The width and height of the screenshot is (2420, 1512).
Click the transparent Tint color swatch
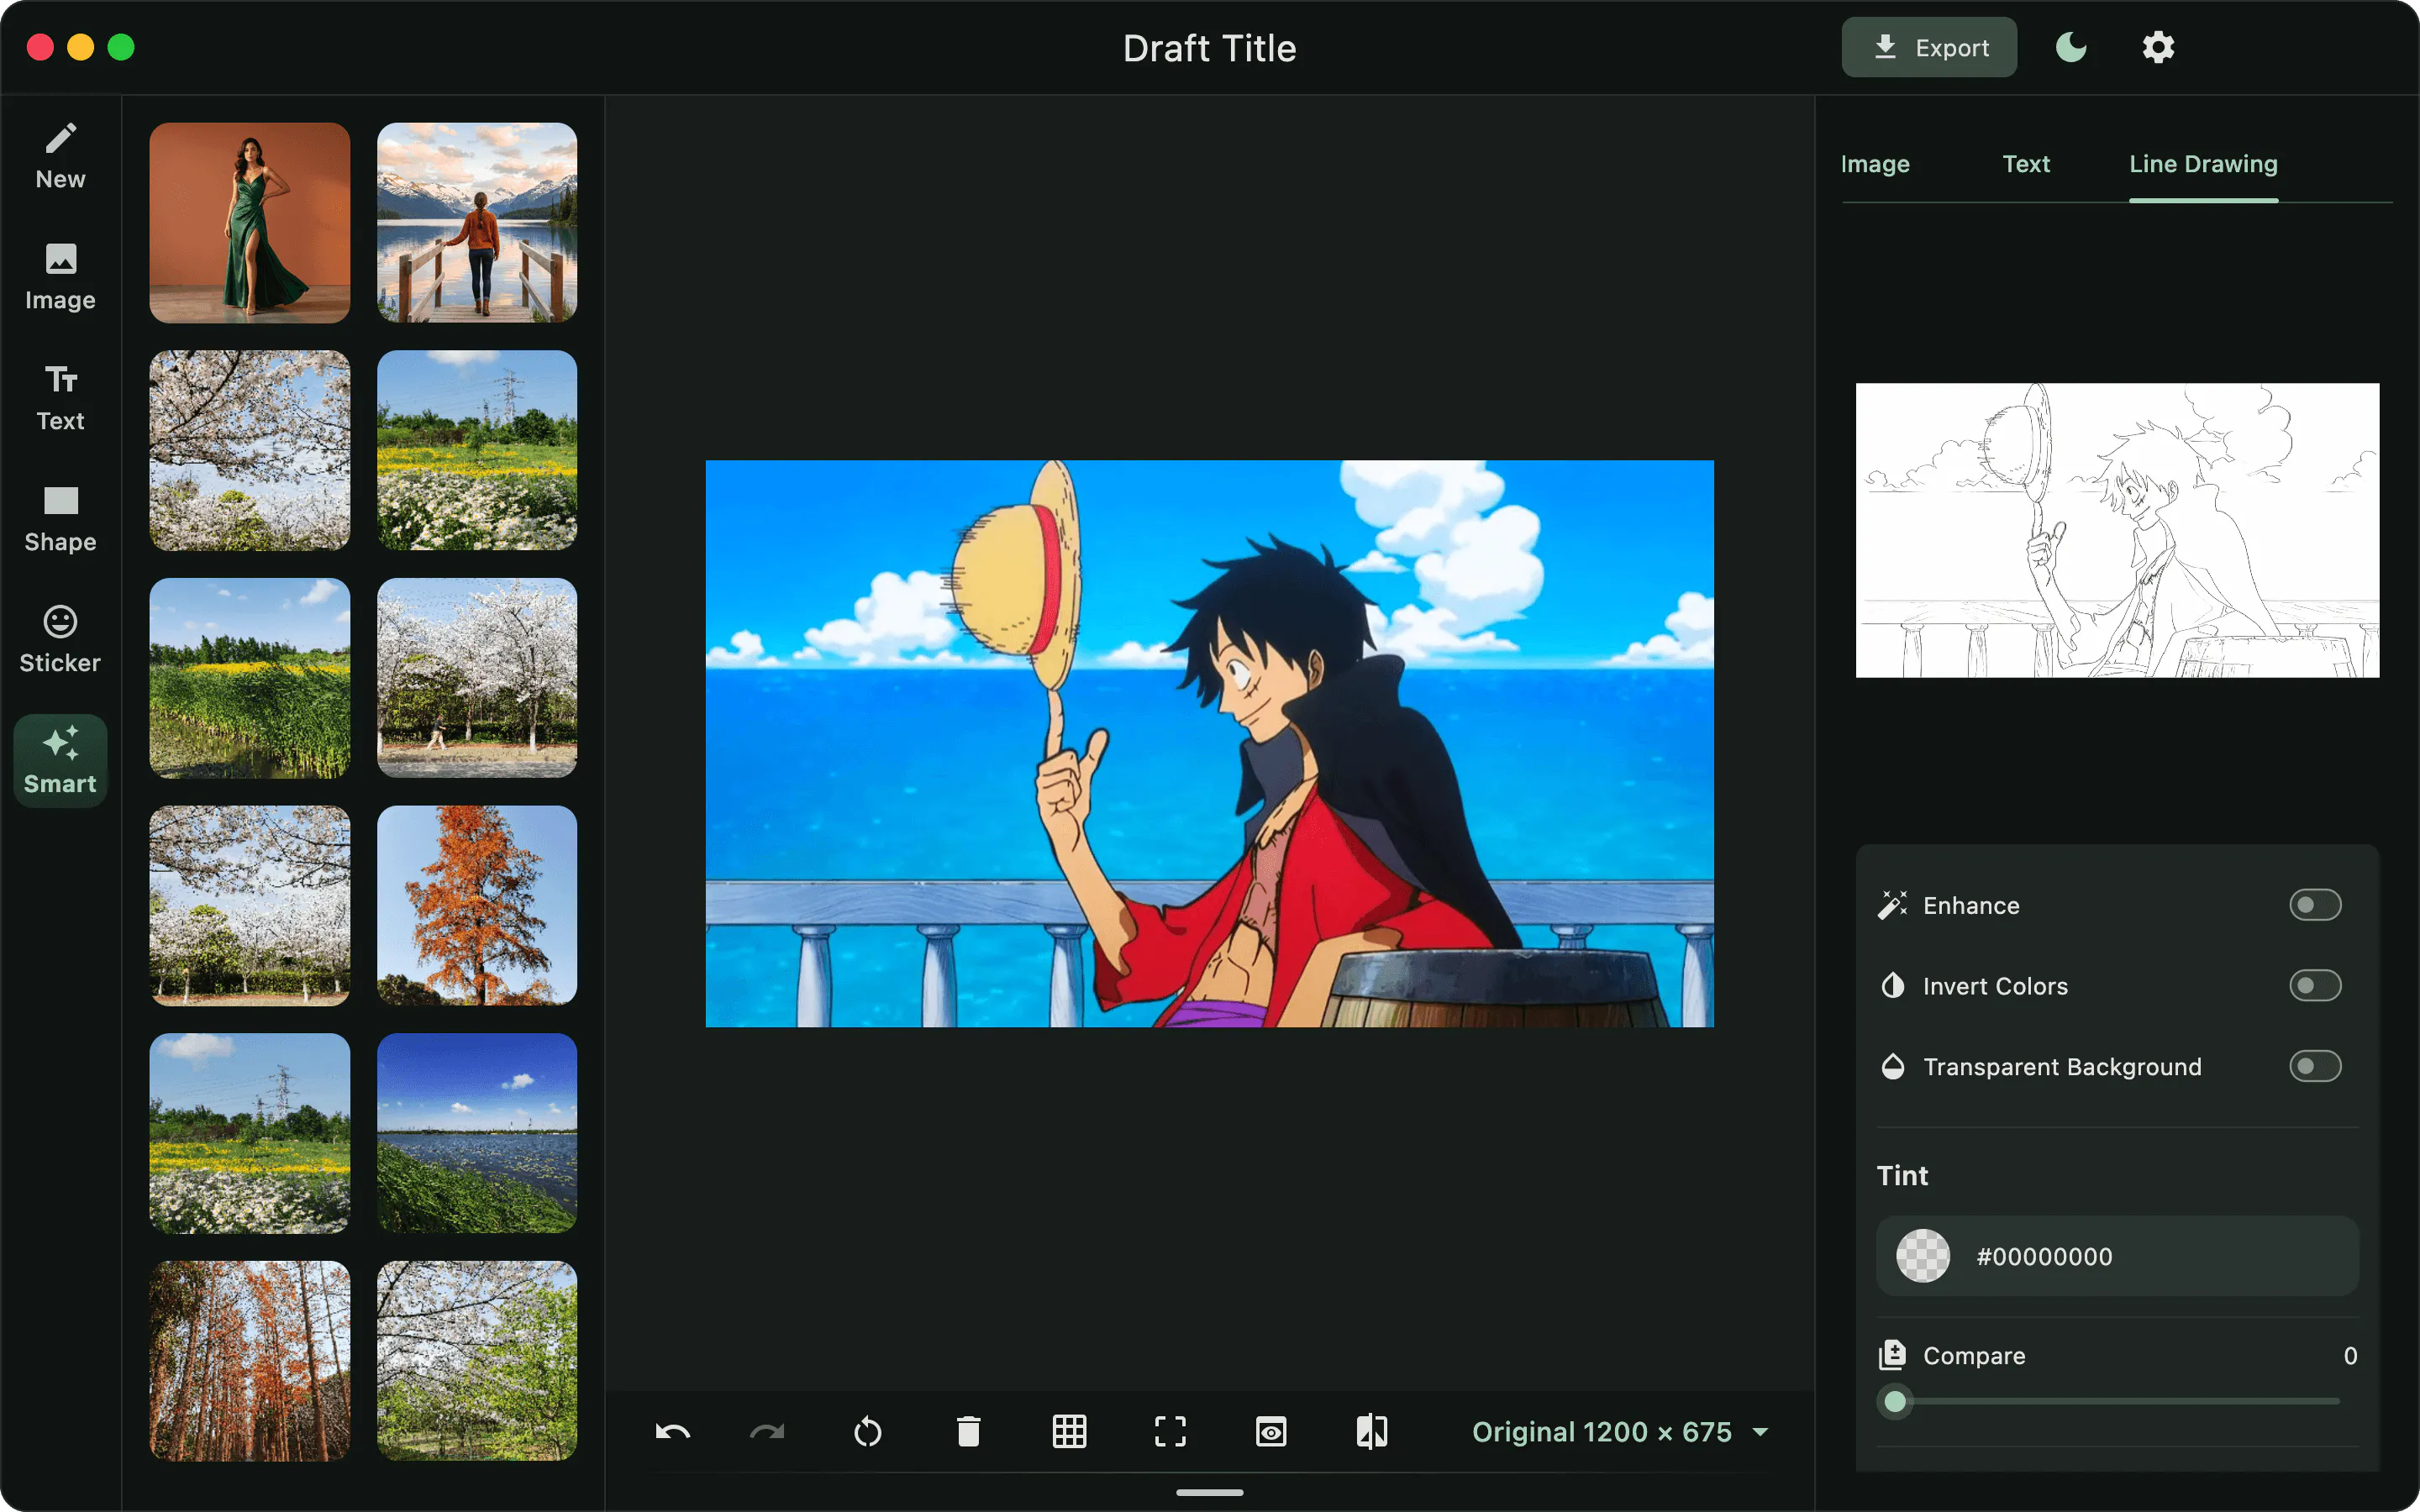click(x=1923, y=1256)
